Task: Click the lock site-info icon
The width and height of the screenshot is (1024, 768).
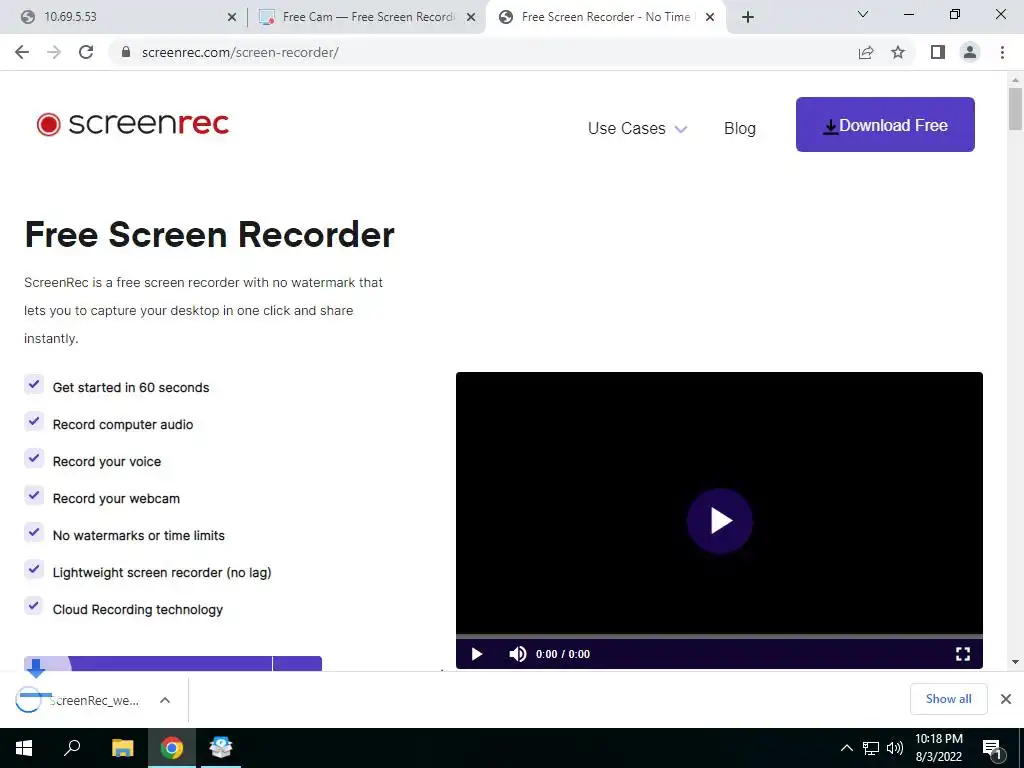Action: pos(126,52)
